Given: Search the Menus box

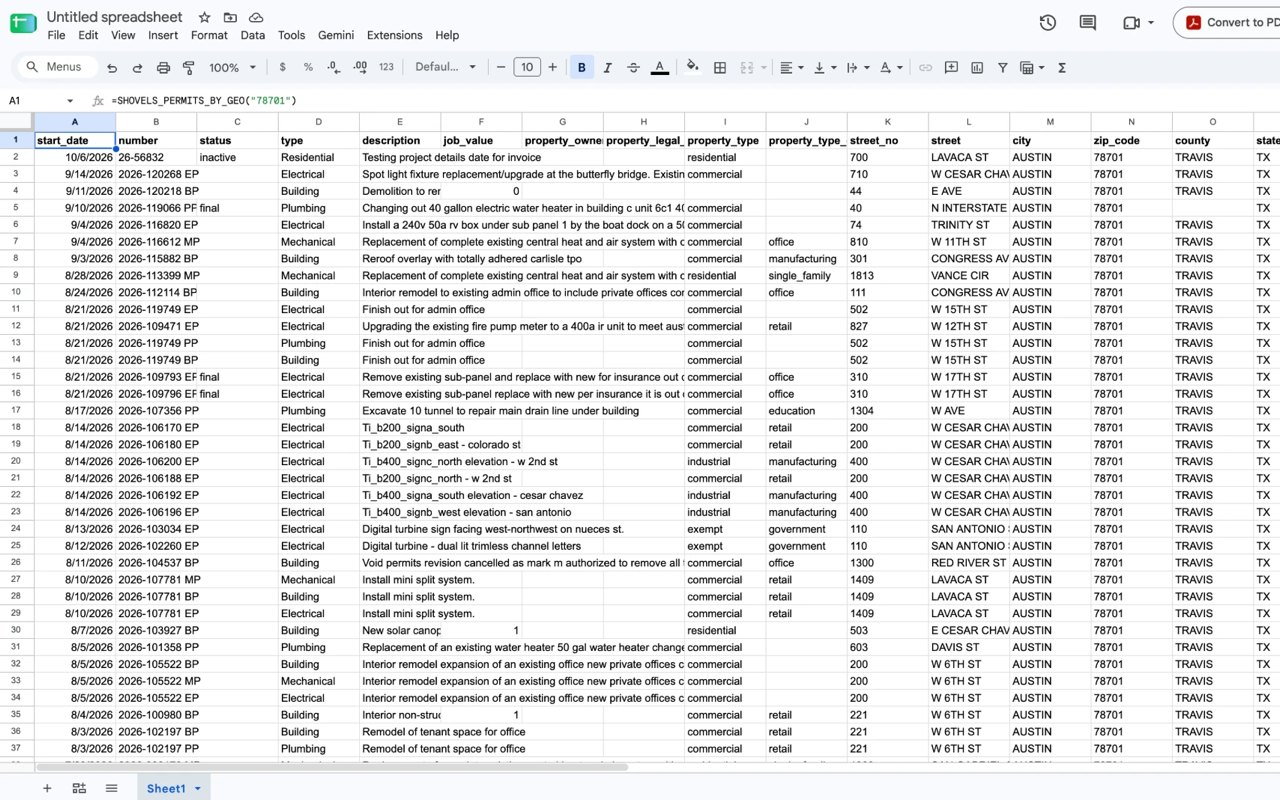Looking at the screenshot, I should (57, 68).
